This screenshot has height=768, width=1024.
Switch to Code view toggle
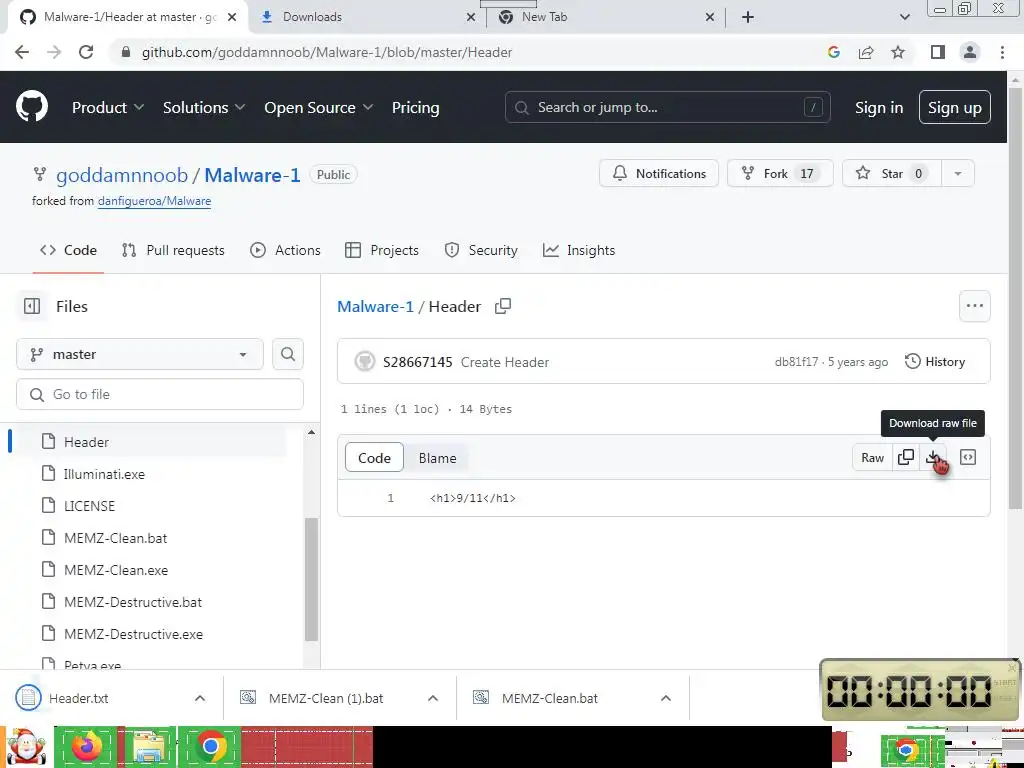[374, 458]
